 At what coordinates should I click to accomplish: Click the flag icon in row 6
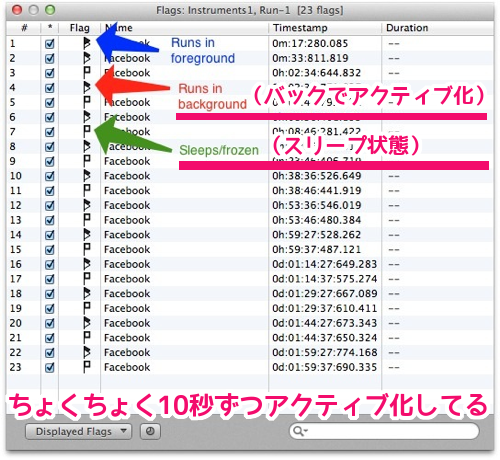87,117
